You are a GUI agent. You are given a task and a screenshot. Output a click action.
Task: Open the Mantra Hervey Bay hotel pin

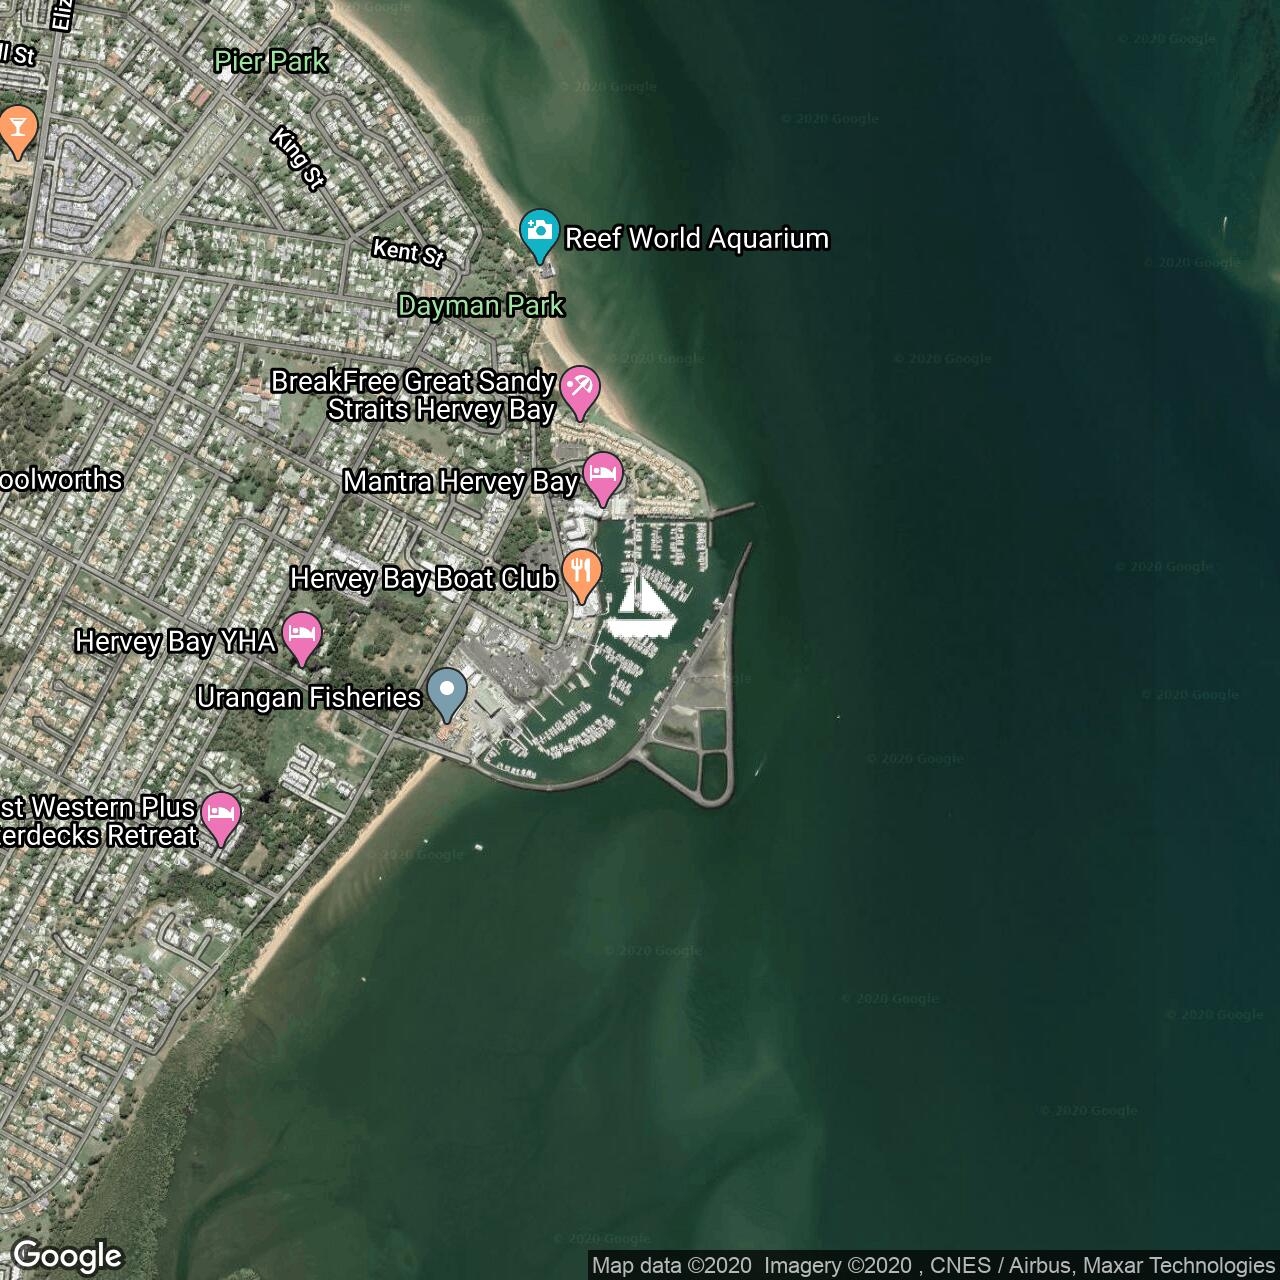603,479
